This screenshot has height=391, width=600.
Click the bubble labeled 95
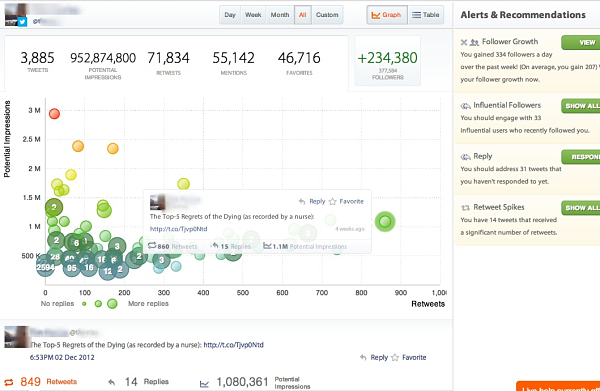point(72,268)
